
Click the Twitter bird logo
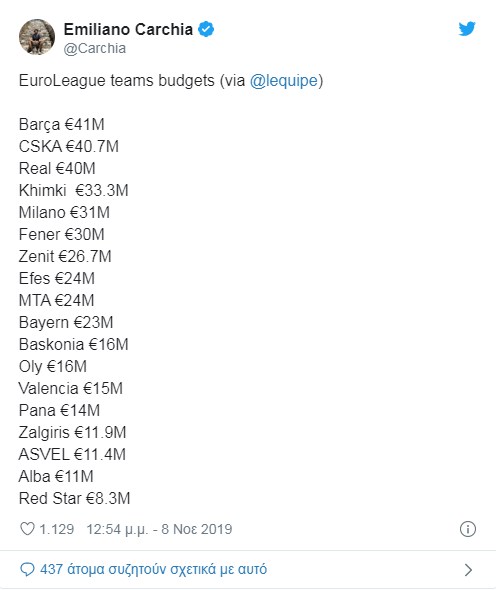(467, 29)
